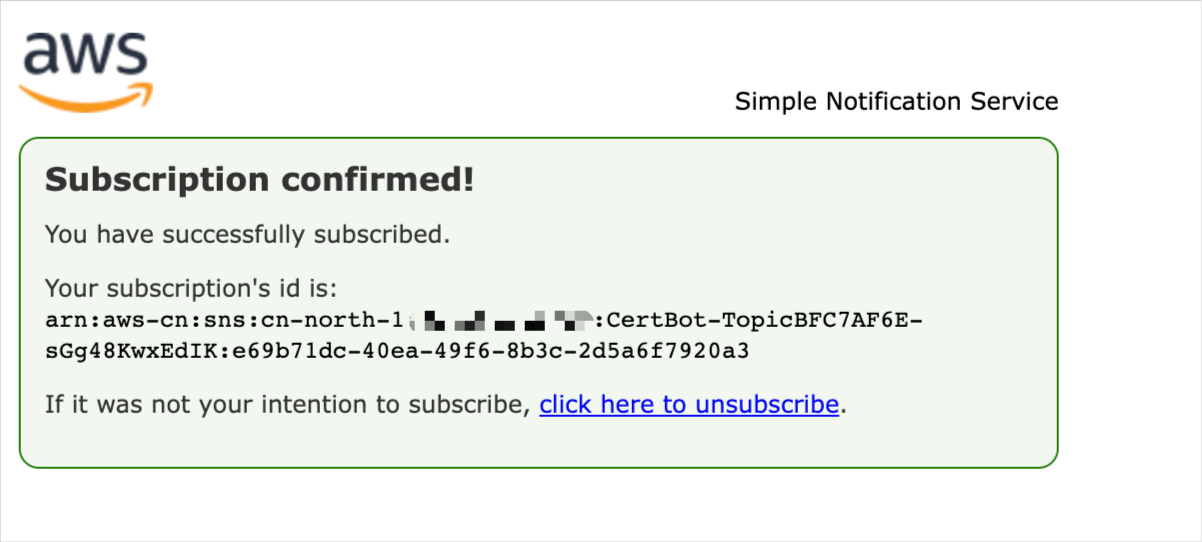Click the AWS logo lettering
This screenshot has width=1202, height=542.
tap(85, 56)
